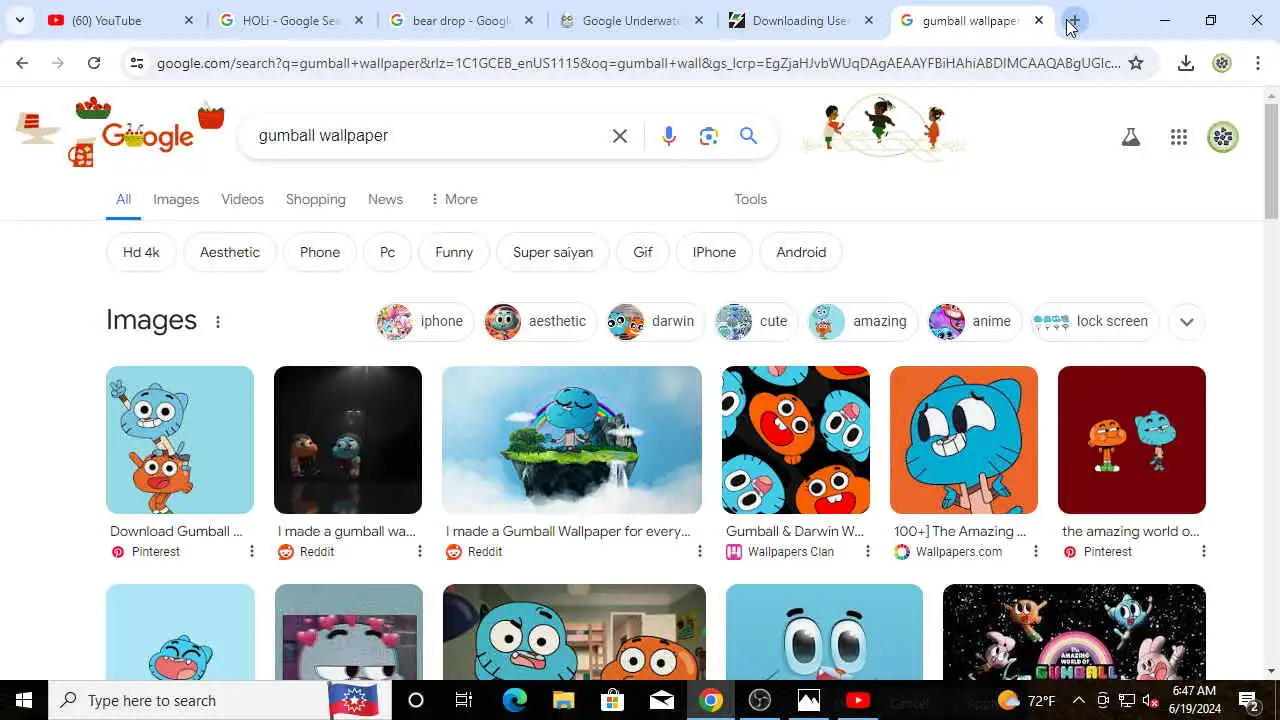Apply the Super saiyan filter chip
This screenshot has width=1280, height=720.
click(x=553, y=252)
